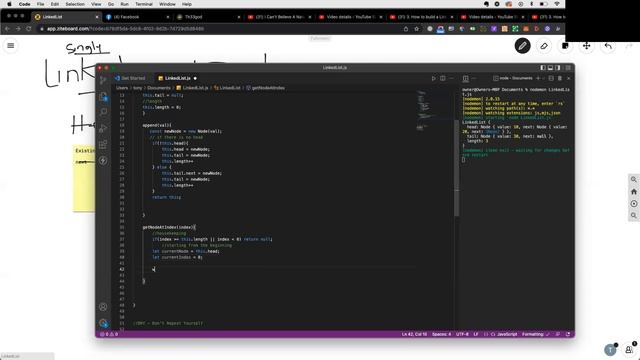Open the Search view in VS Code sidebar

click(x=103, y=112)
